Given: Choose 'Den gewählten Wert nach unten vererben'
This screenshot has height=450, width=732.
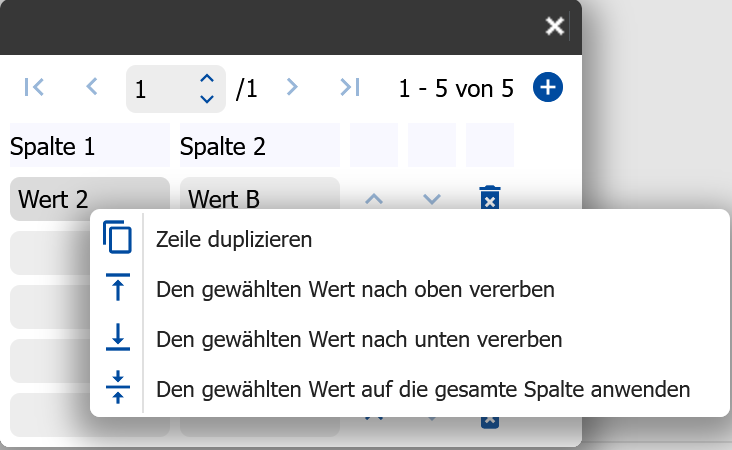Looking at the screenshot, I should (x=359, y=339).
